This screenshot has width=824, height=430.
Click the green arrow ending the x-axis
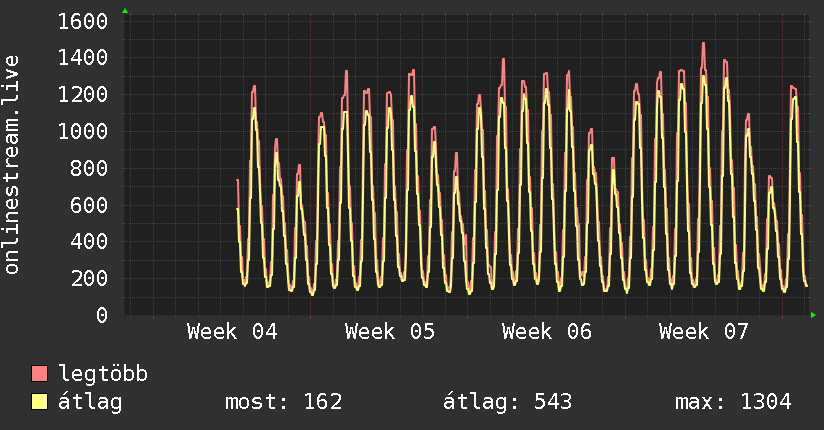pos(813,315)
